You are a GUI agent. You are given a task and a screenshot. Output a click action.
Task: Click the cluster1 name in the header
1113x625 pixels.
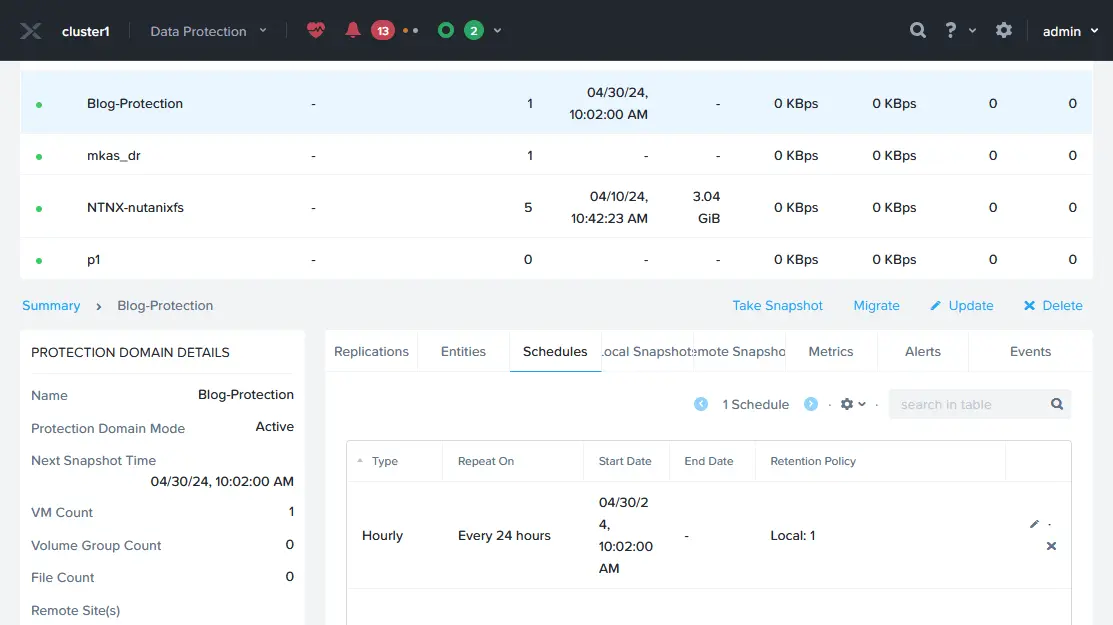click(x=86, y=31)
